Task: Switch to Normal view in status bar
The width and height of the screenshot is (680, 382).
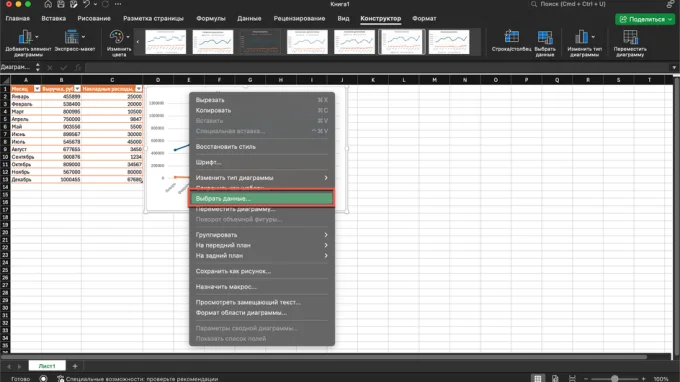Action: pos(538,379)
